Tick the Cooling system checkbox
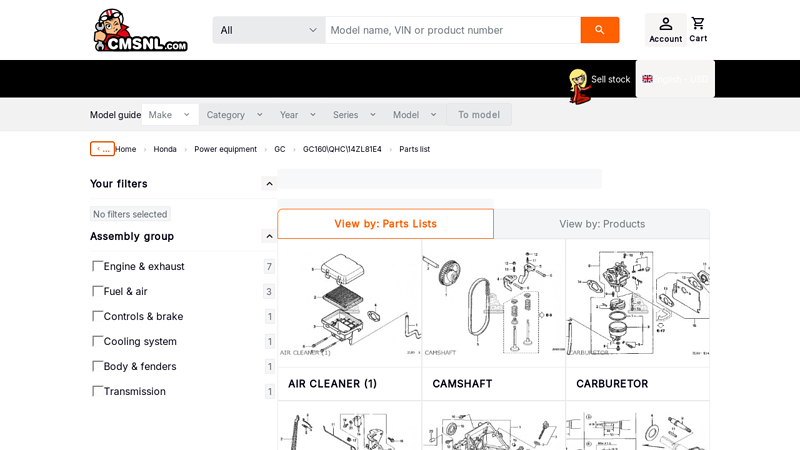Screen dimensions: 800x450 pyautogui.click(x=97, y=341)
